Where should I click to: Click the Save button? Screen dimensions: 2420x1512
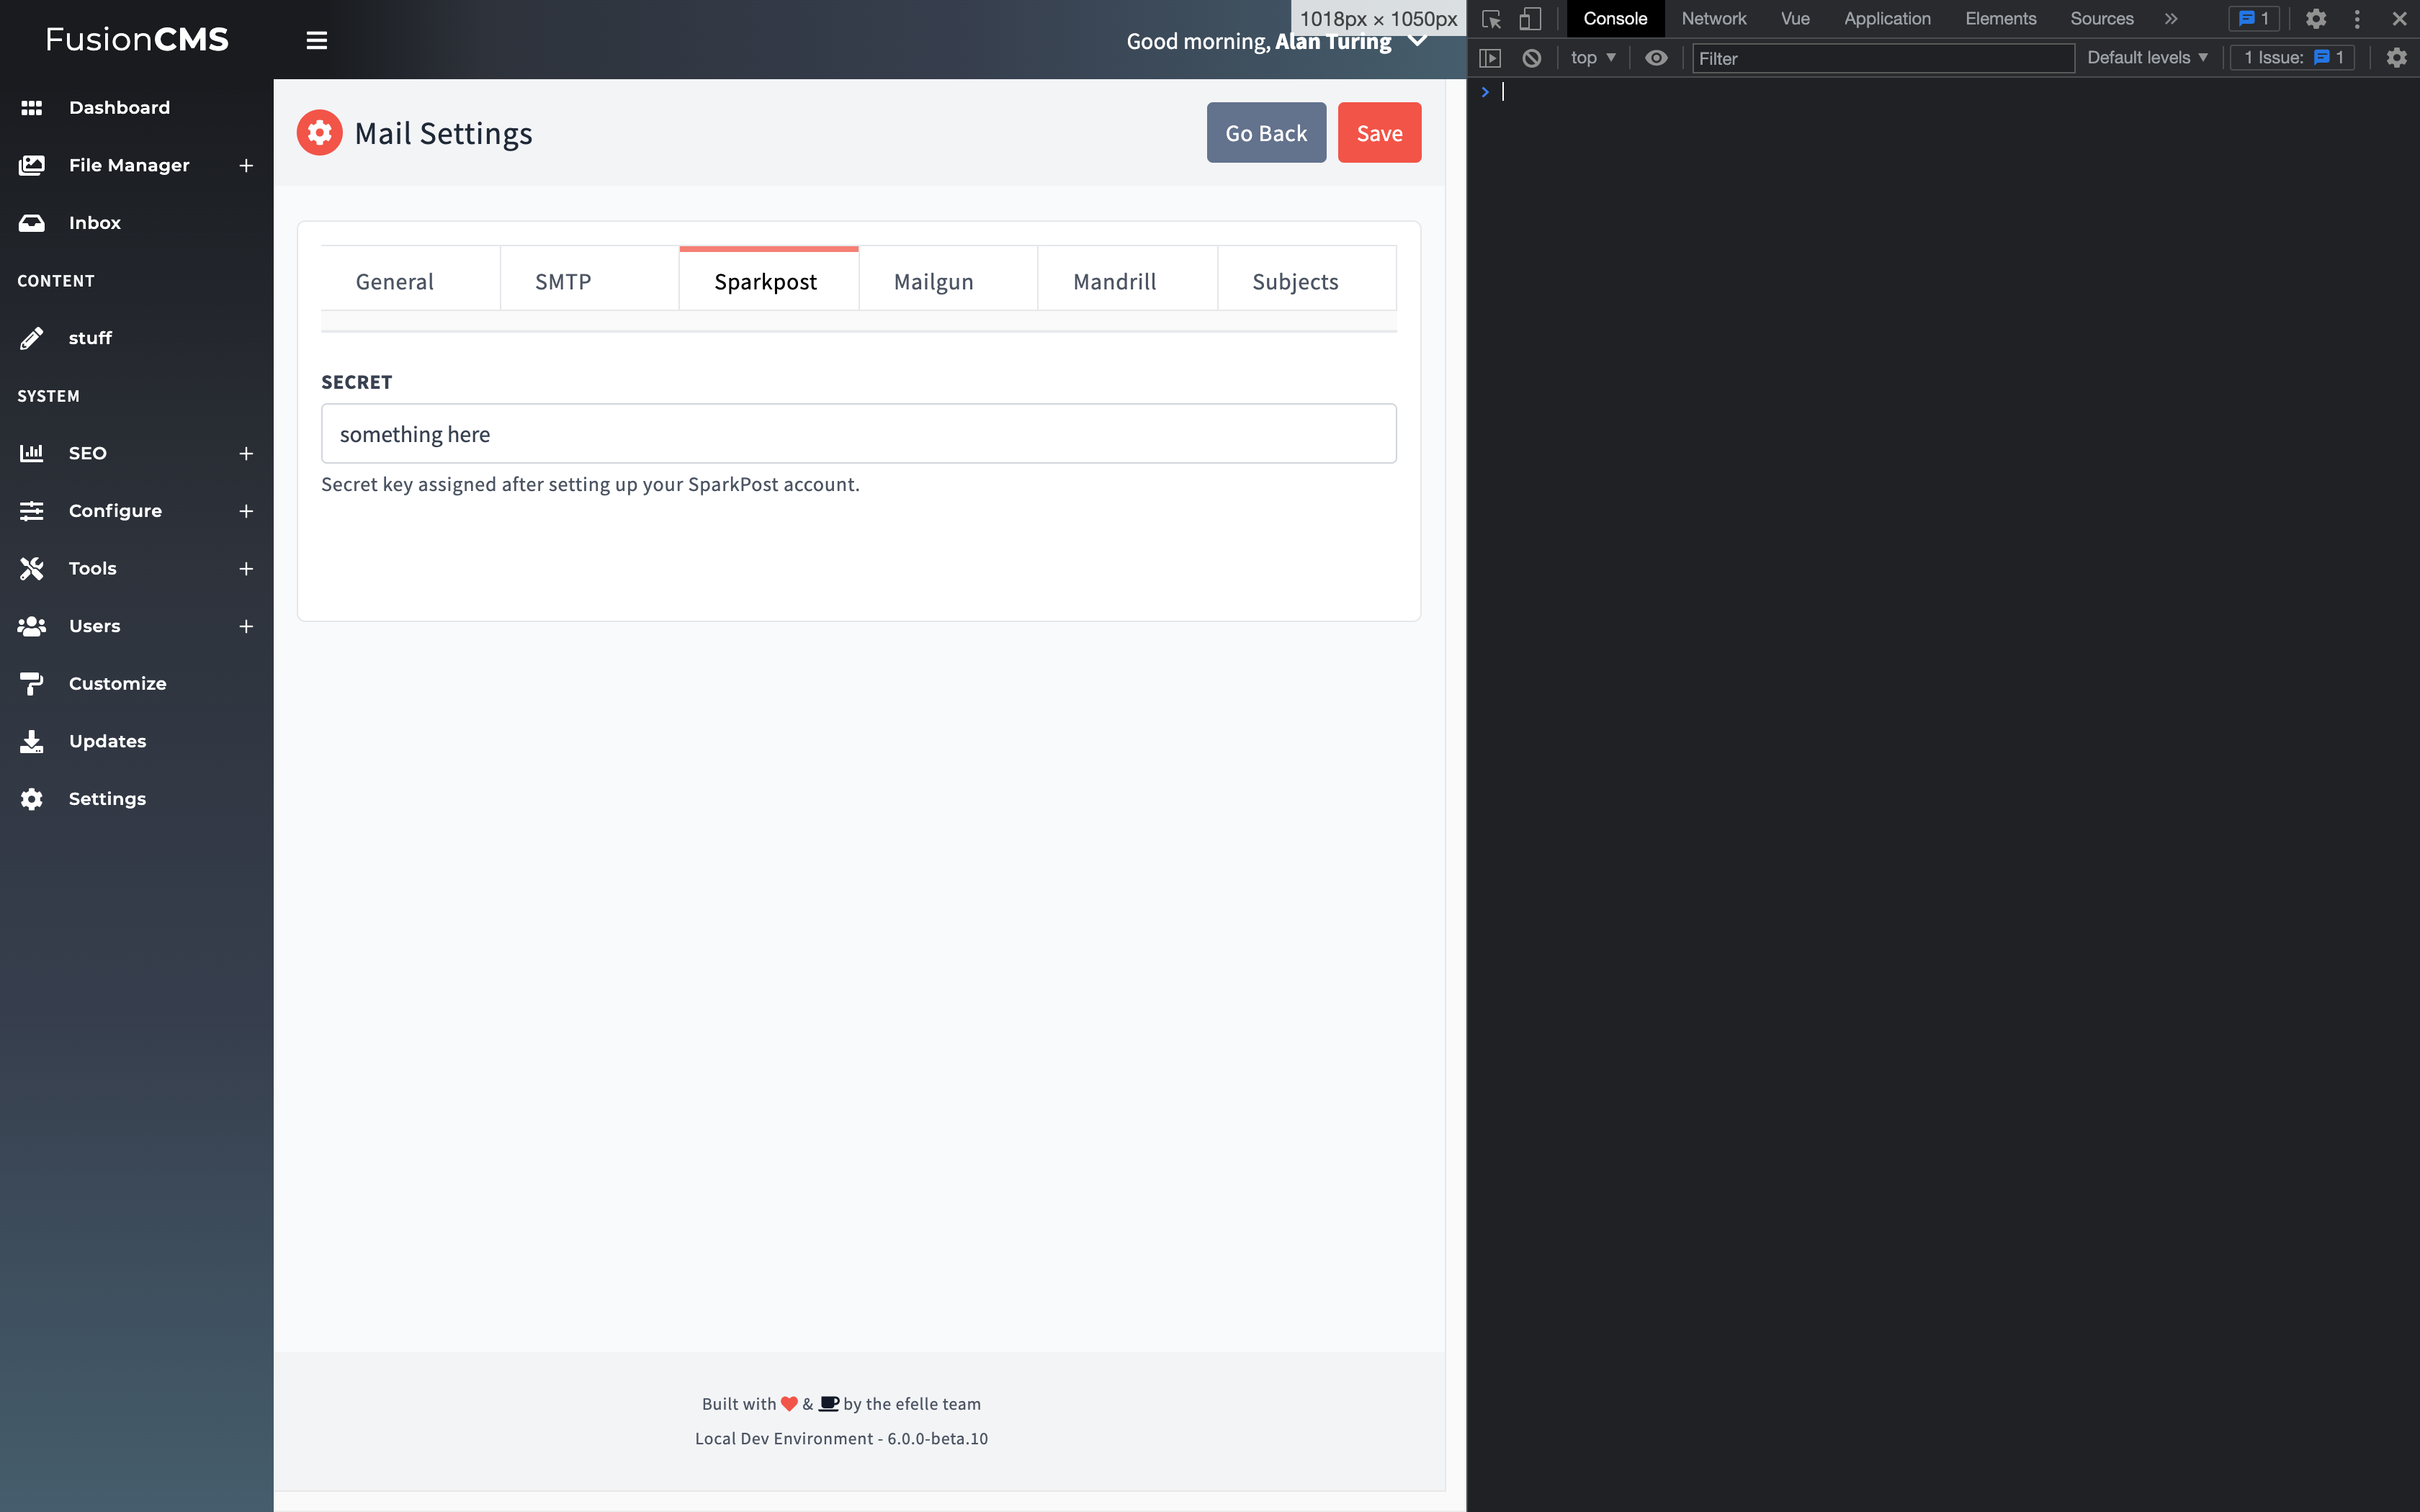click(x=1378, y=132)
